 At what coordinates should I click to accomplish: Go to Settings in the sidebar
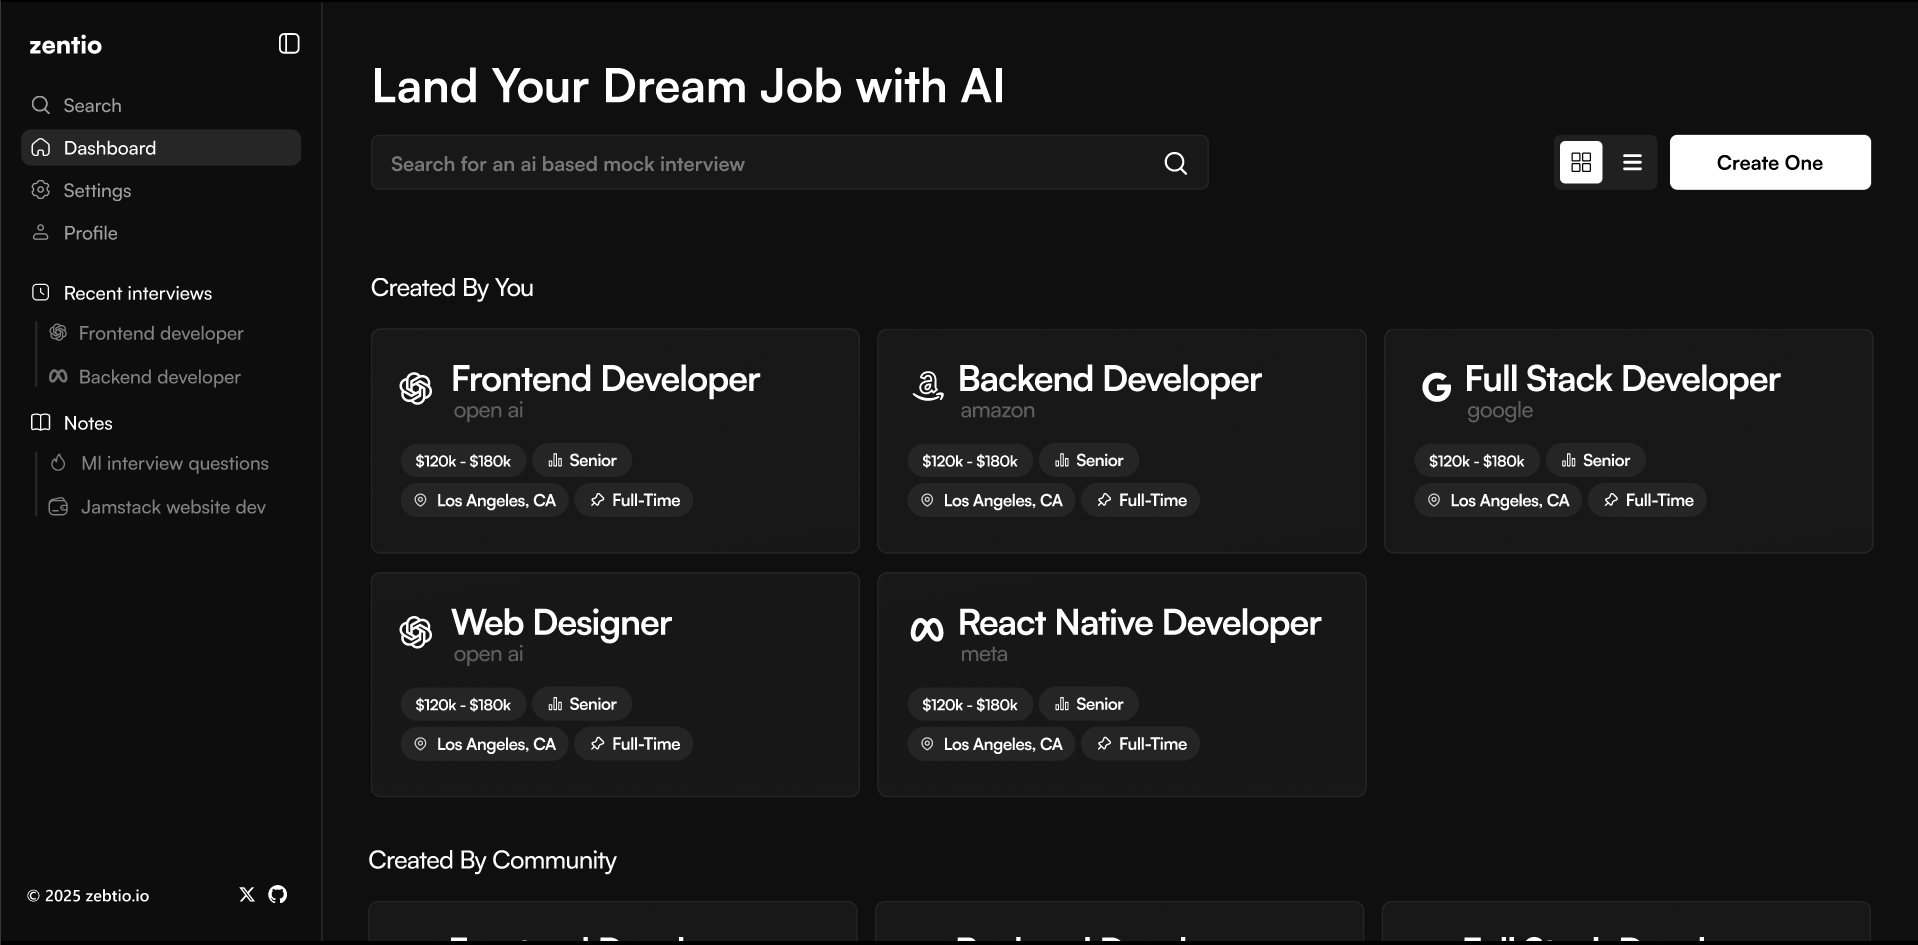coord(97,190)
